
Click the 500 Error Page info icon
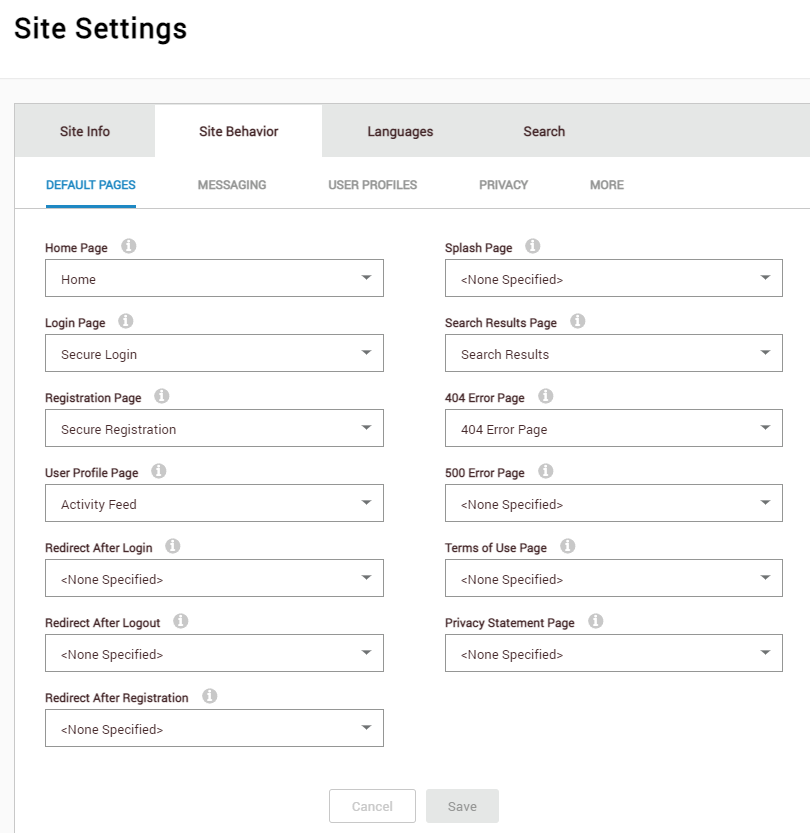pos(546,472)
